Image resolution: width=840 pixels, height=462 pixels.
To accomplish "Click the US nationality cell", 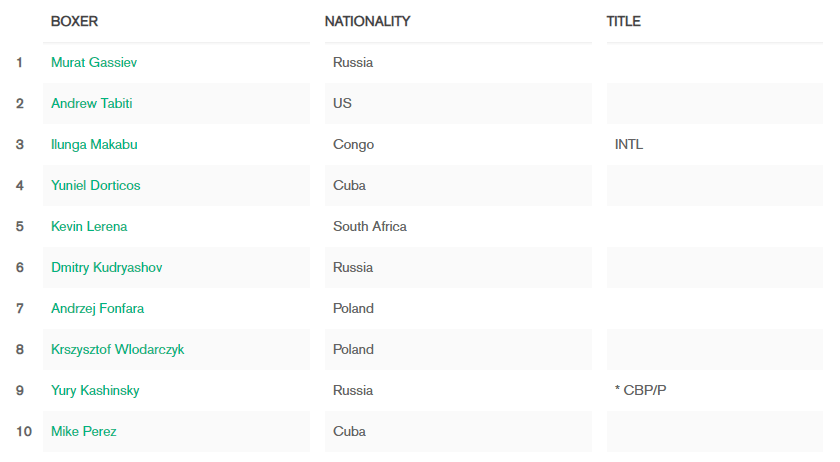I will (458, 103).
